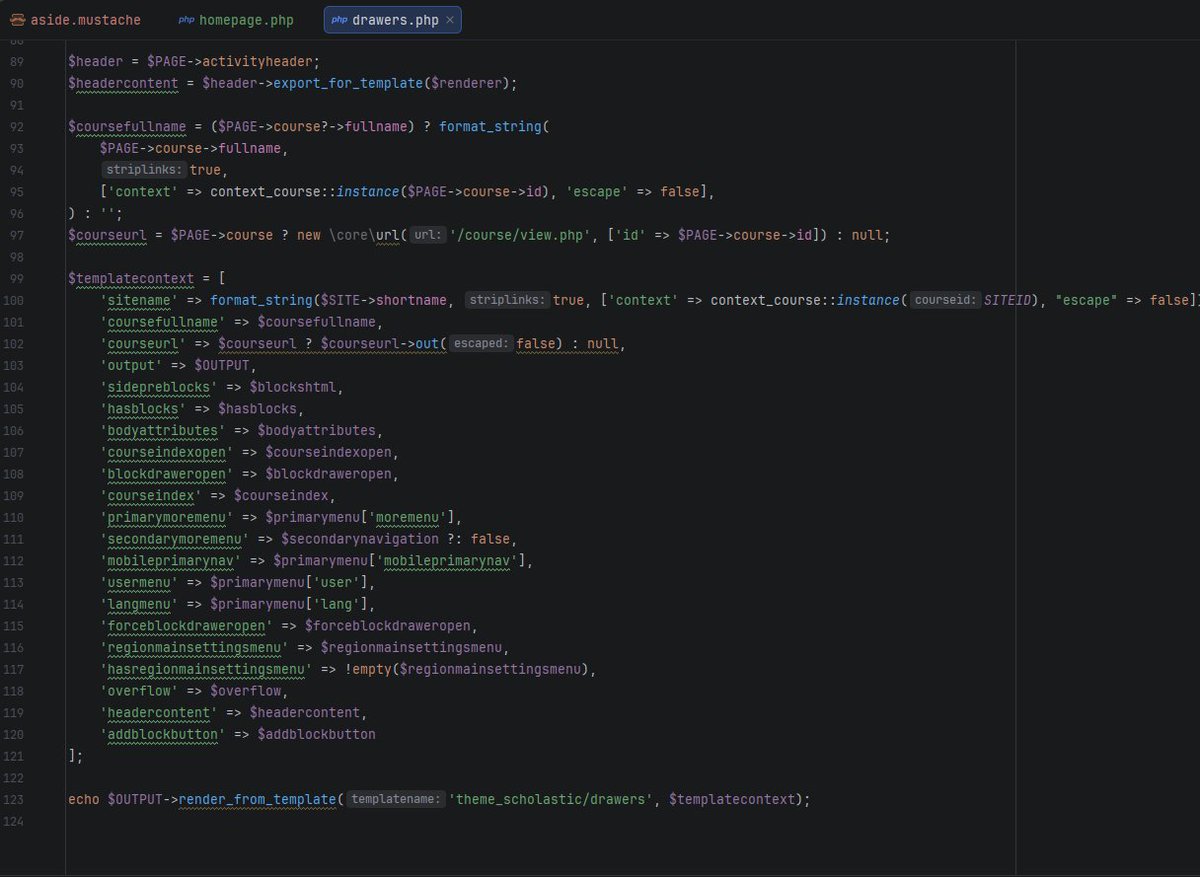Click the $secondarynavigation variable
Viewport: 1200px width, 877px height.
360,539
